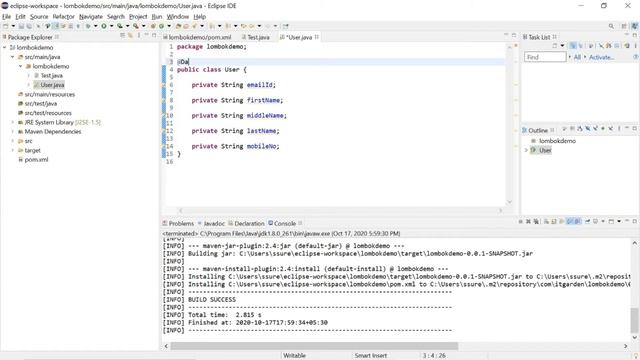Click the New file toolbar icon

pos(6,26)
